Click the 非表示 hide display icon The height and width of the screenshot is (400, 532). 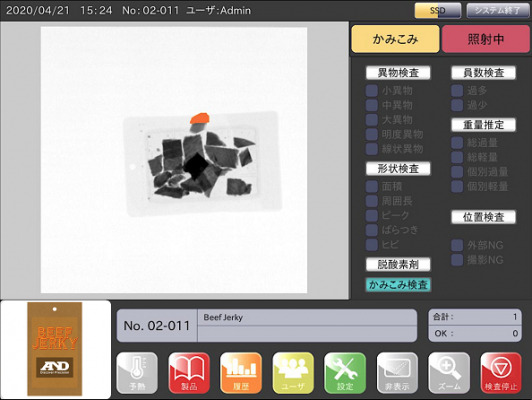tap(397, 373)
